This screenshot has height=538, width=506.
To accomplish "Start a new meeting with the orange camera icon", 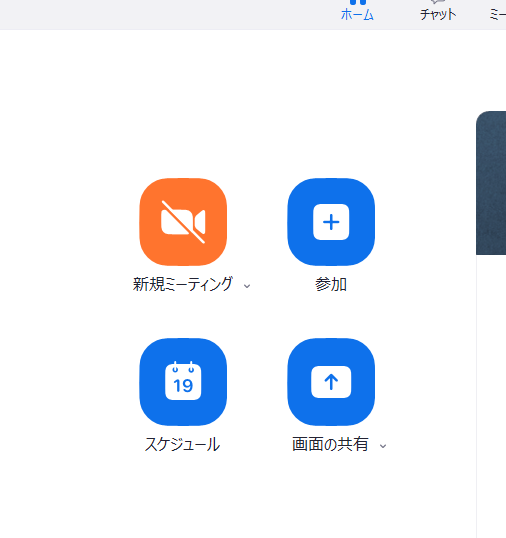I will 183,222.
